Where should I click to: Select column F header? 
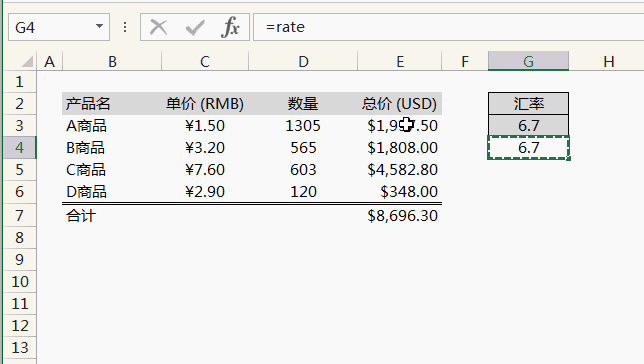click(x=465, y=62)
